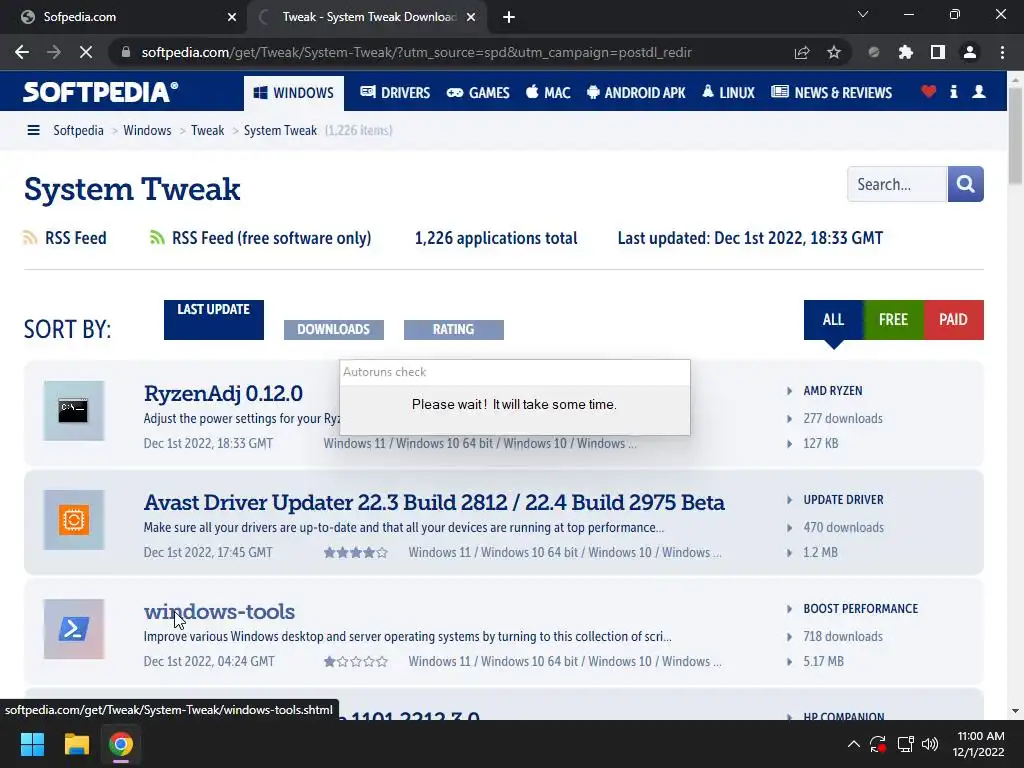Click the page vertical scrollbar thumb
This screenshot has width=1024, height=768.
[x=1015, y=136]
